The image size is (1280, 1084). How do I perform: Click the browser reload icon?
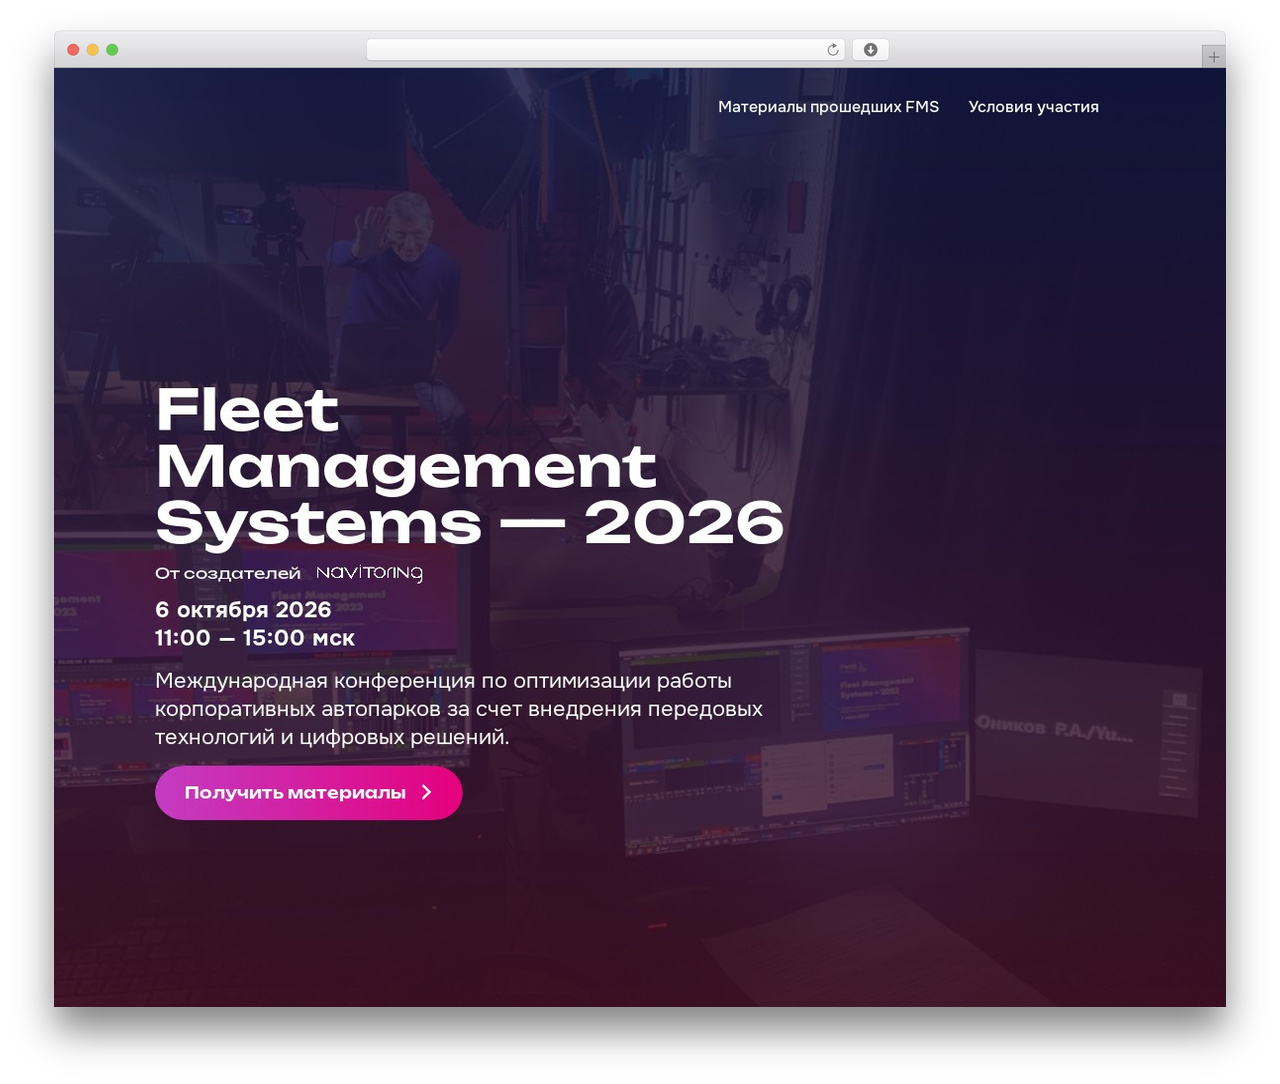pyautogui.click(x=832, y=50)
